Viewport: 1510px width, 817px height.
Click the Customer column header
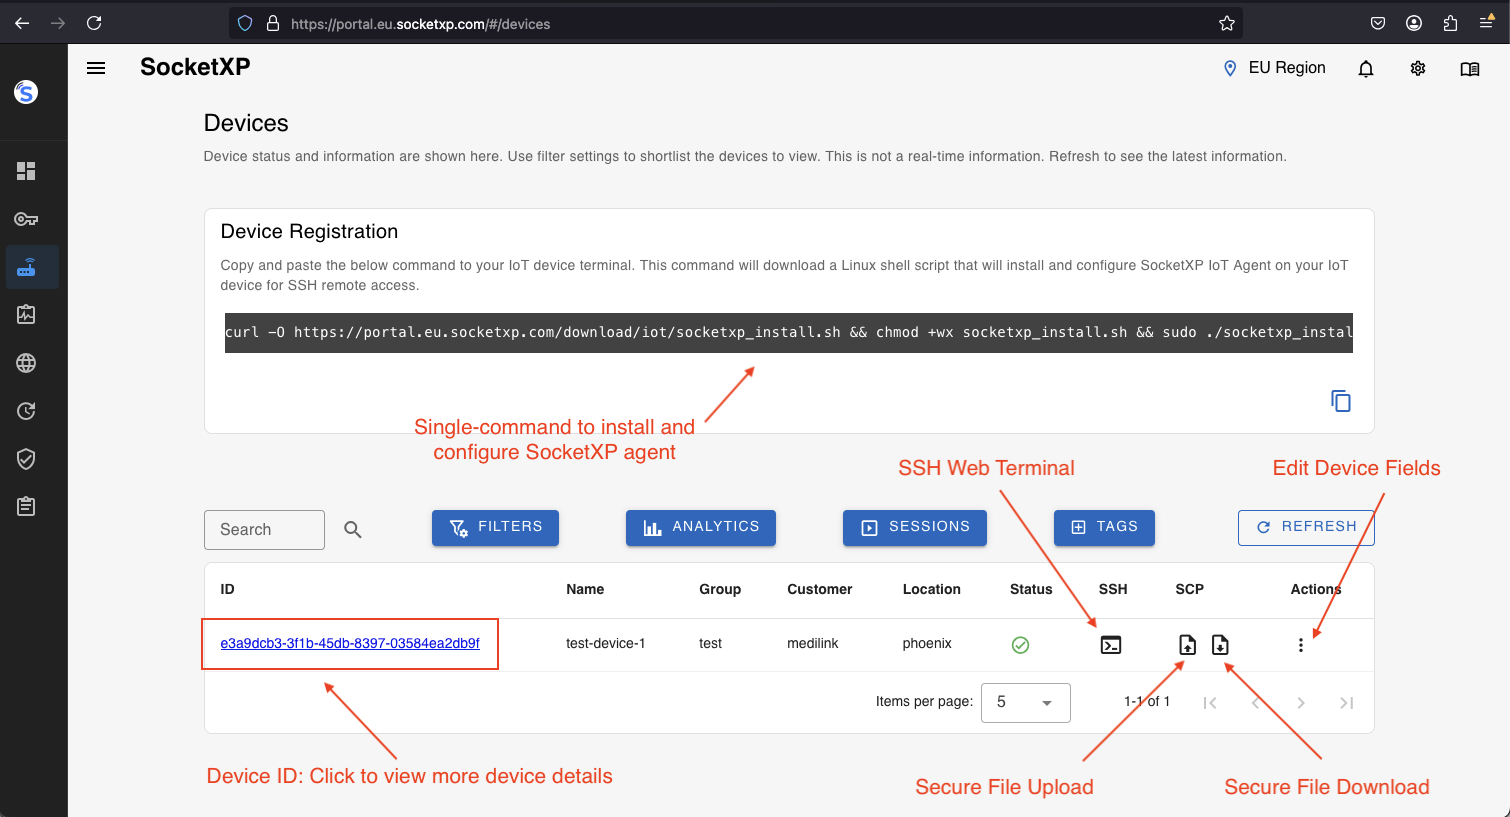819,589
